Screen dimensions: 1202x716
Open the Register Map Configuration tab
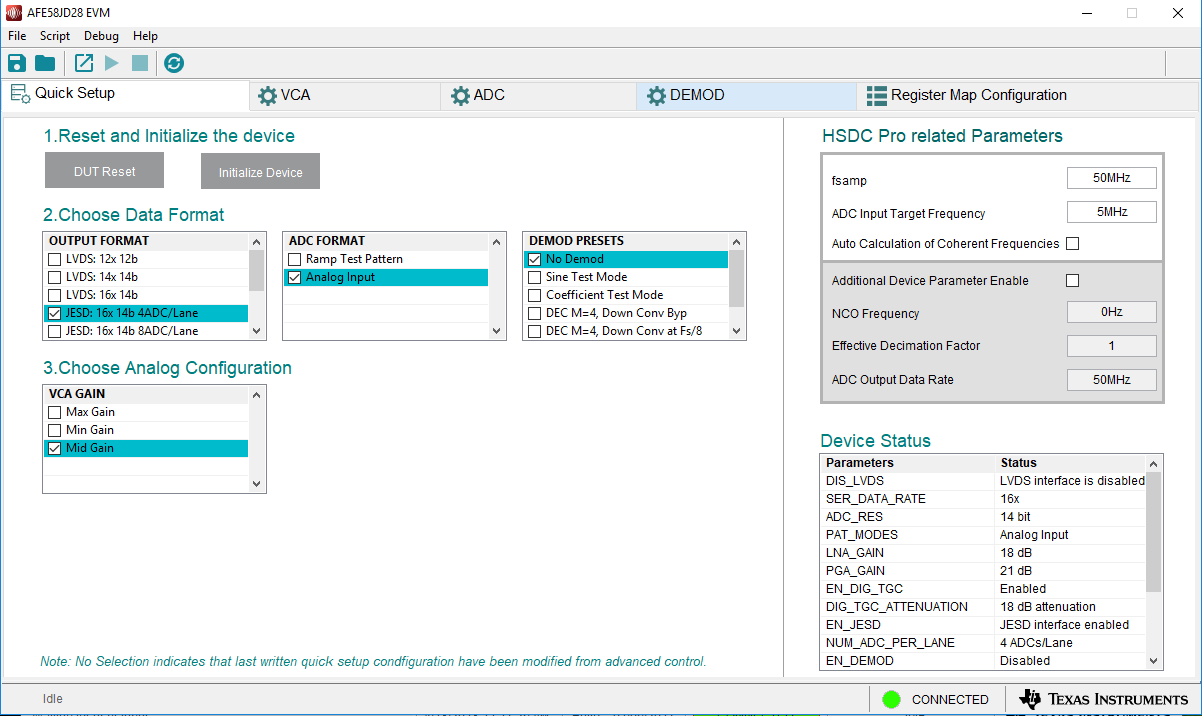(1027, 96)
